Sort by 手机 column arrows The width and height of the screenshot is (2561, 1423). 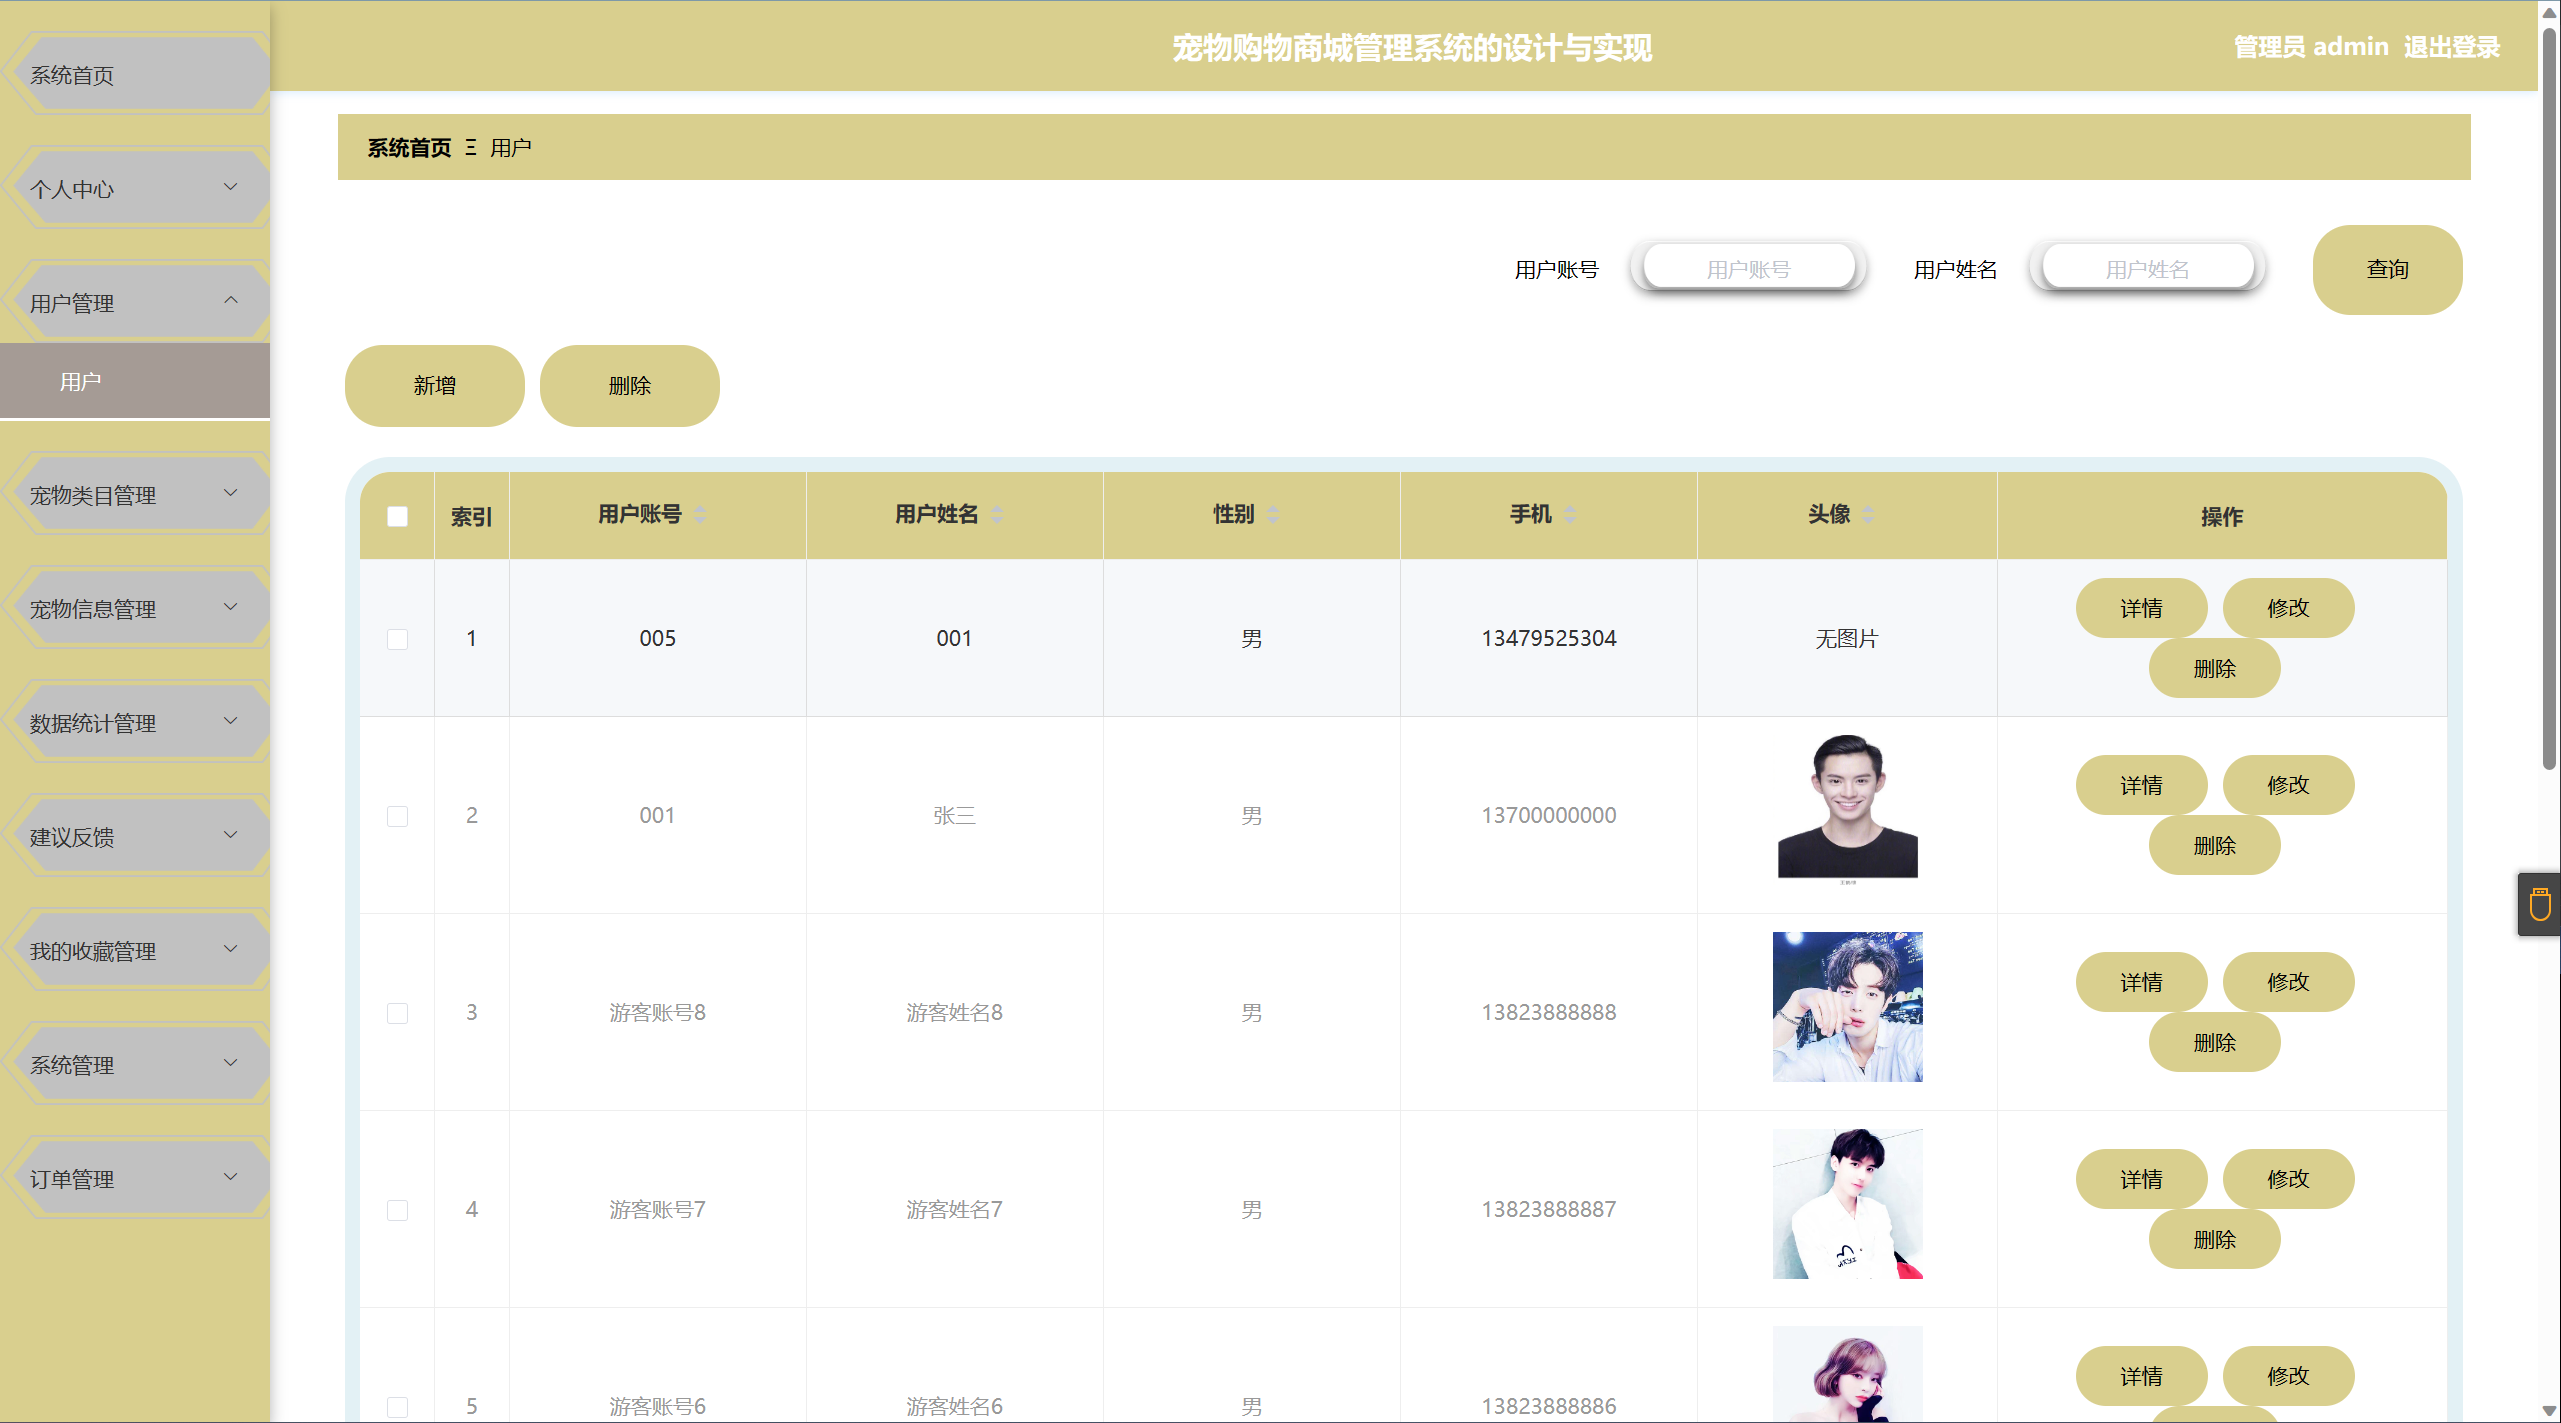(1570, 515)
